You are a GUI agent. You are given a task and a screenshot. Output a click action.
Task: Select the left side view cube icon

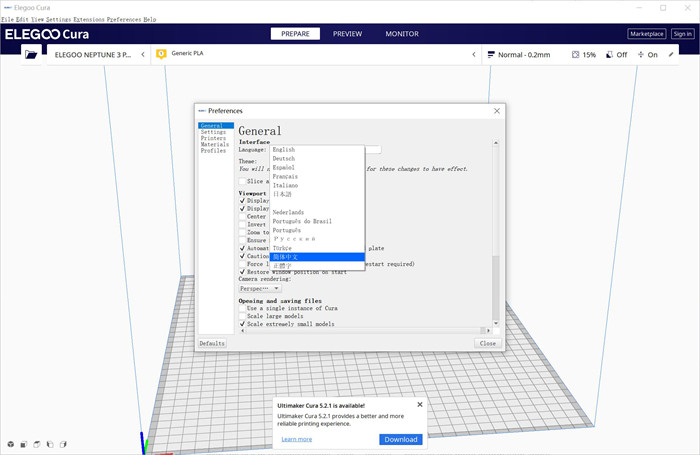coord(50,444)
